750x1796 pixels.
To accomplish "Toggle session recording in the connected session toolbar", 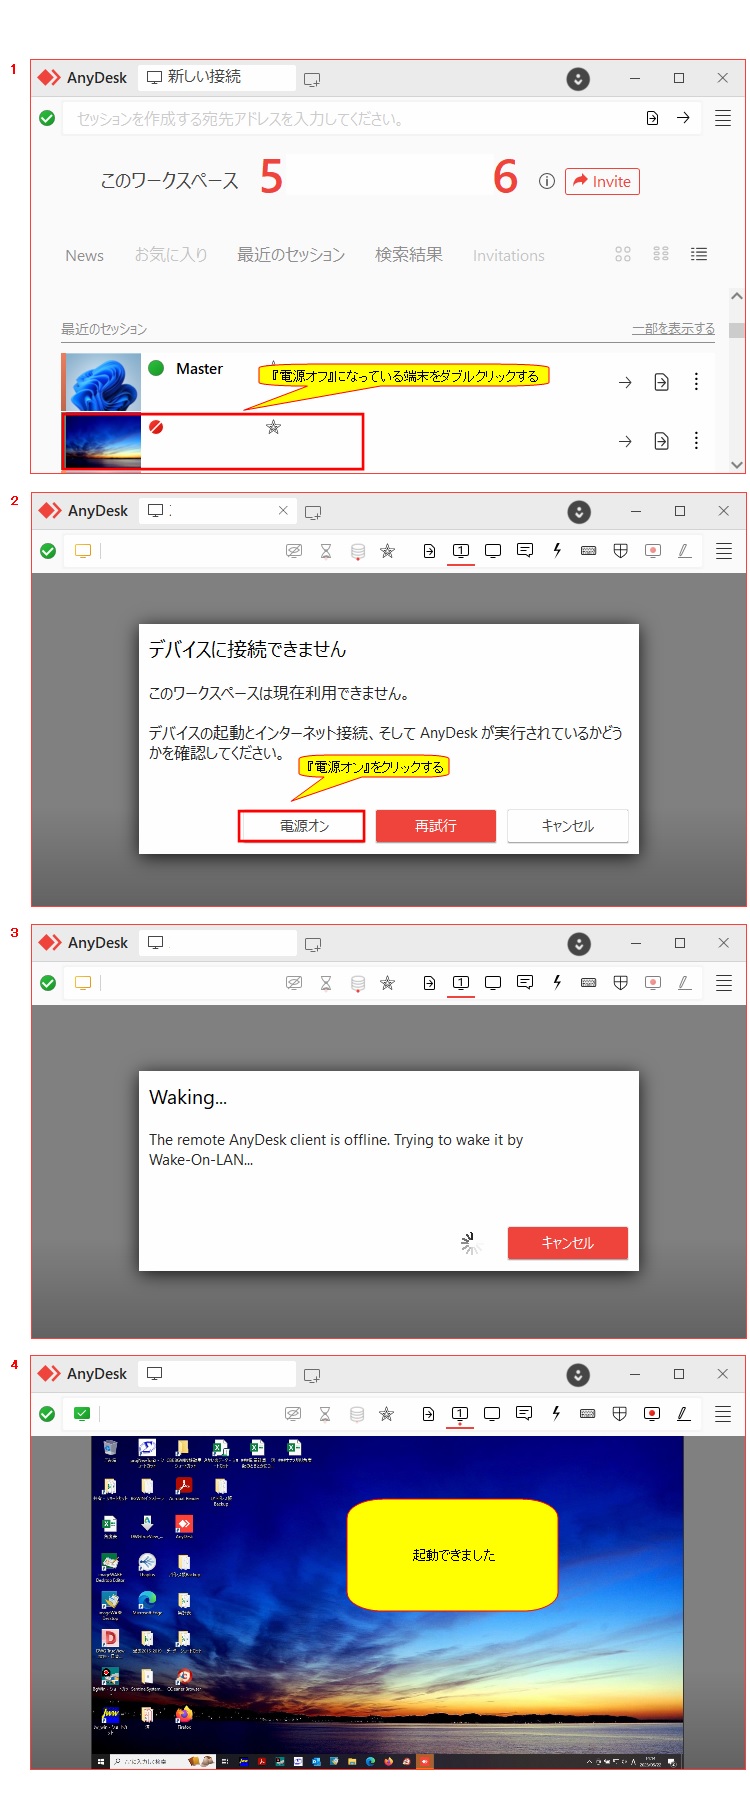I will (652, 1414).
